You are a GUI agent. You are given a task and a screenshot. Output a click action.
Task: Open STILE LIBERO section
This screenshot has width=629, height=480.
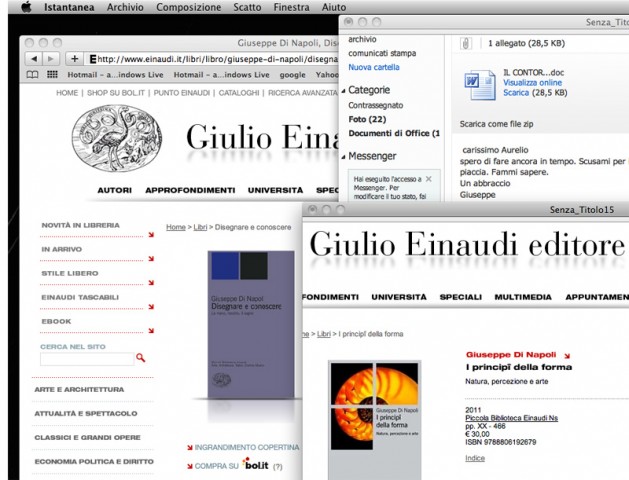70,273
